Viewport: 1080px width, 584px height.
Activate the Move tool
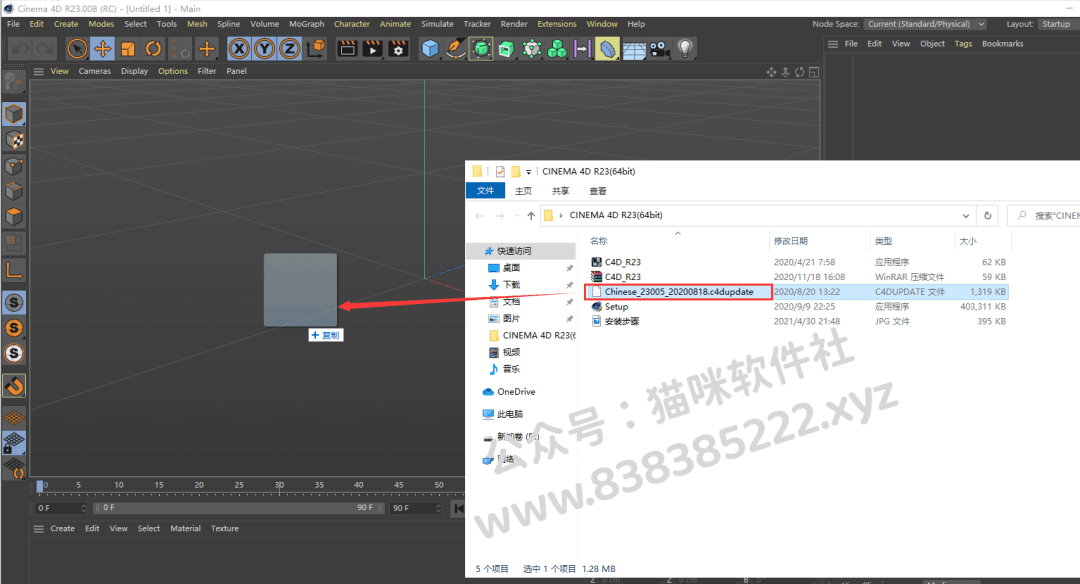[x=103, y=49]
